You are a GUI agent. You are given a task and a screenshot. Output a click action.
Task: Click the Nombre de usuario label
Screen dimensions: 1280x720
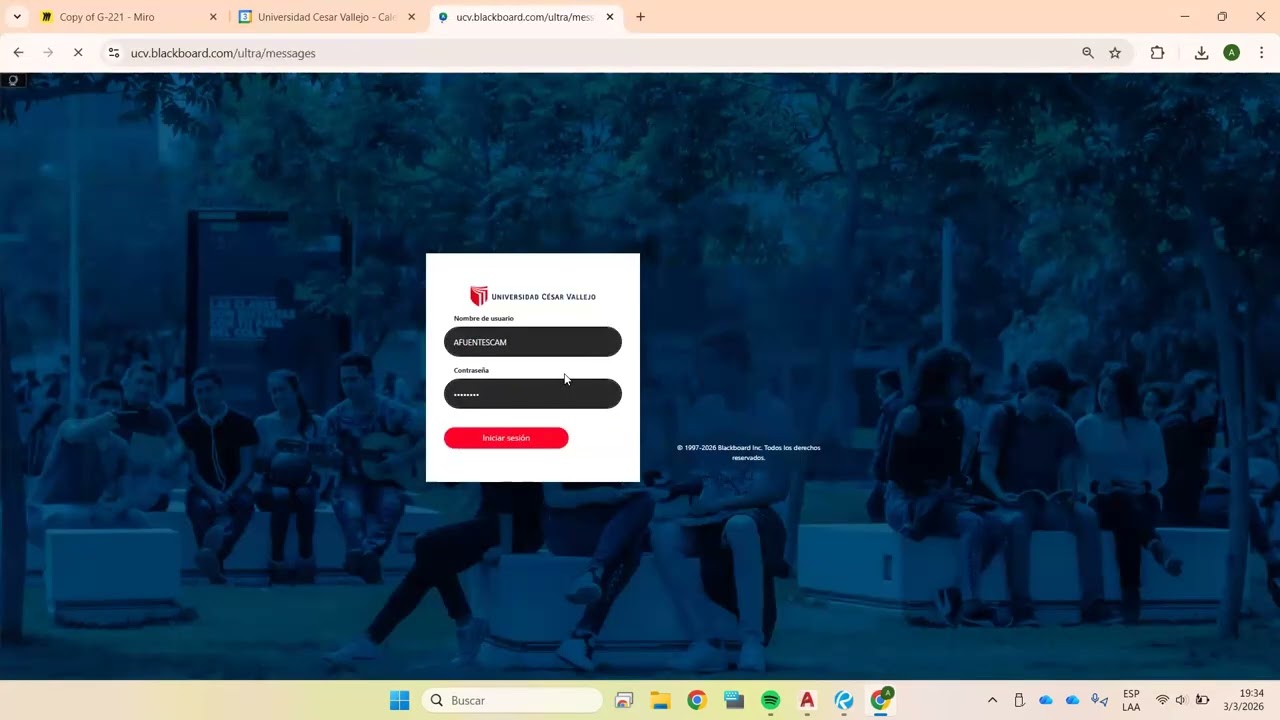tap(484, 318)
